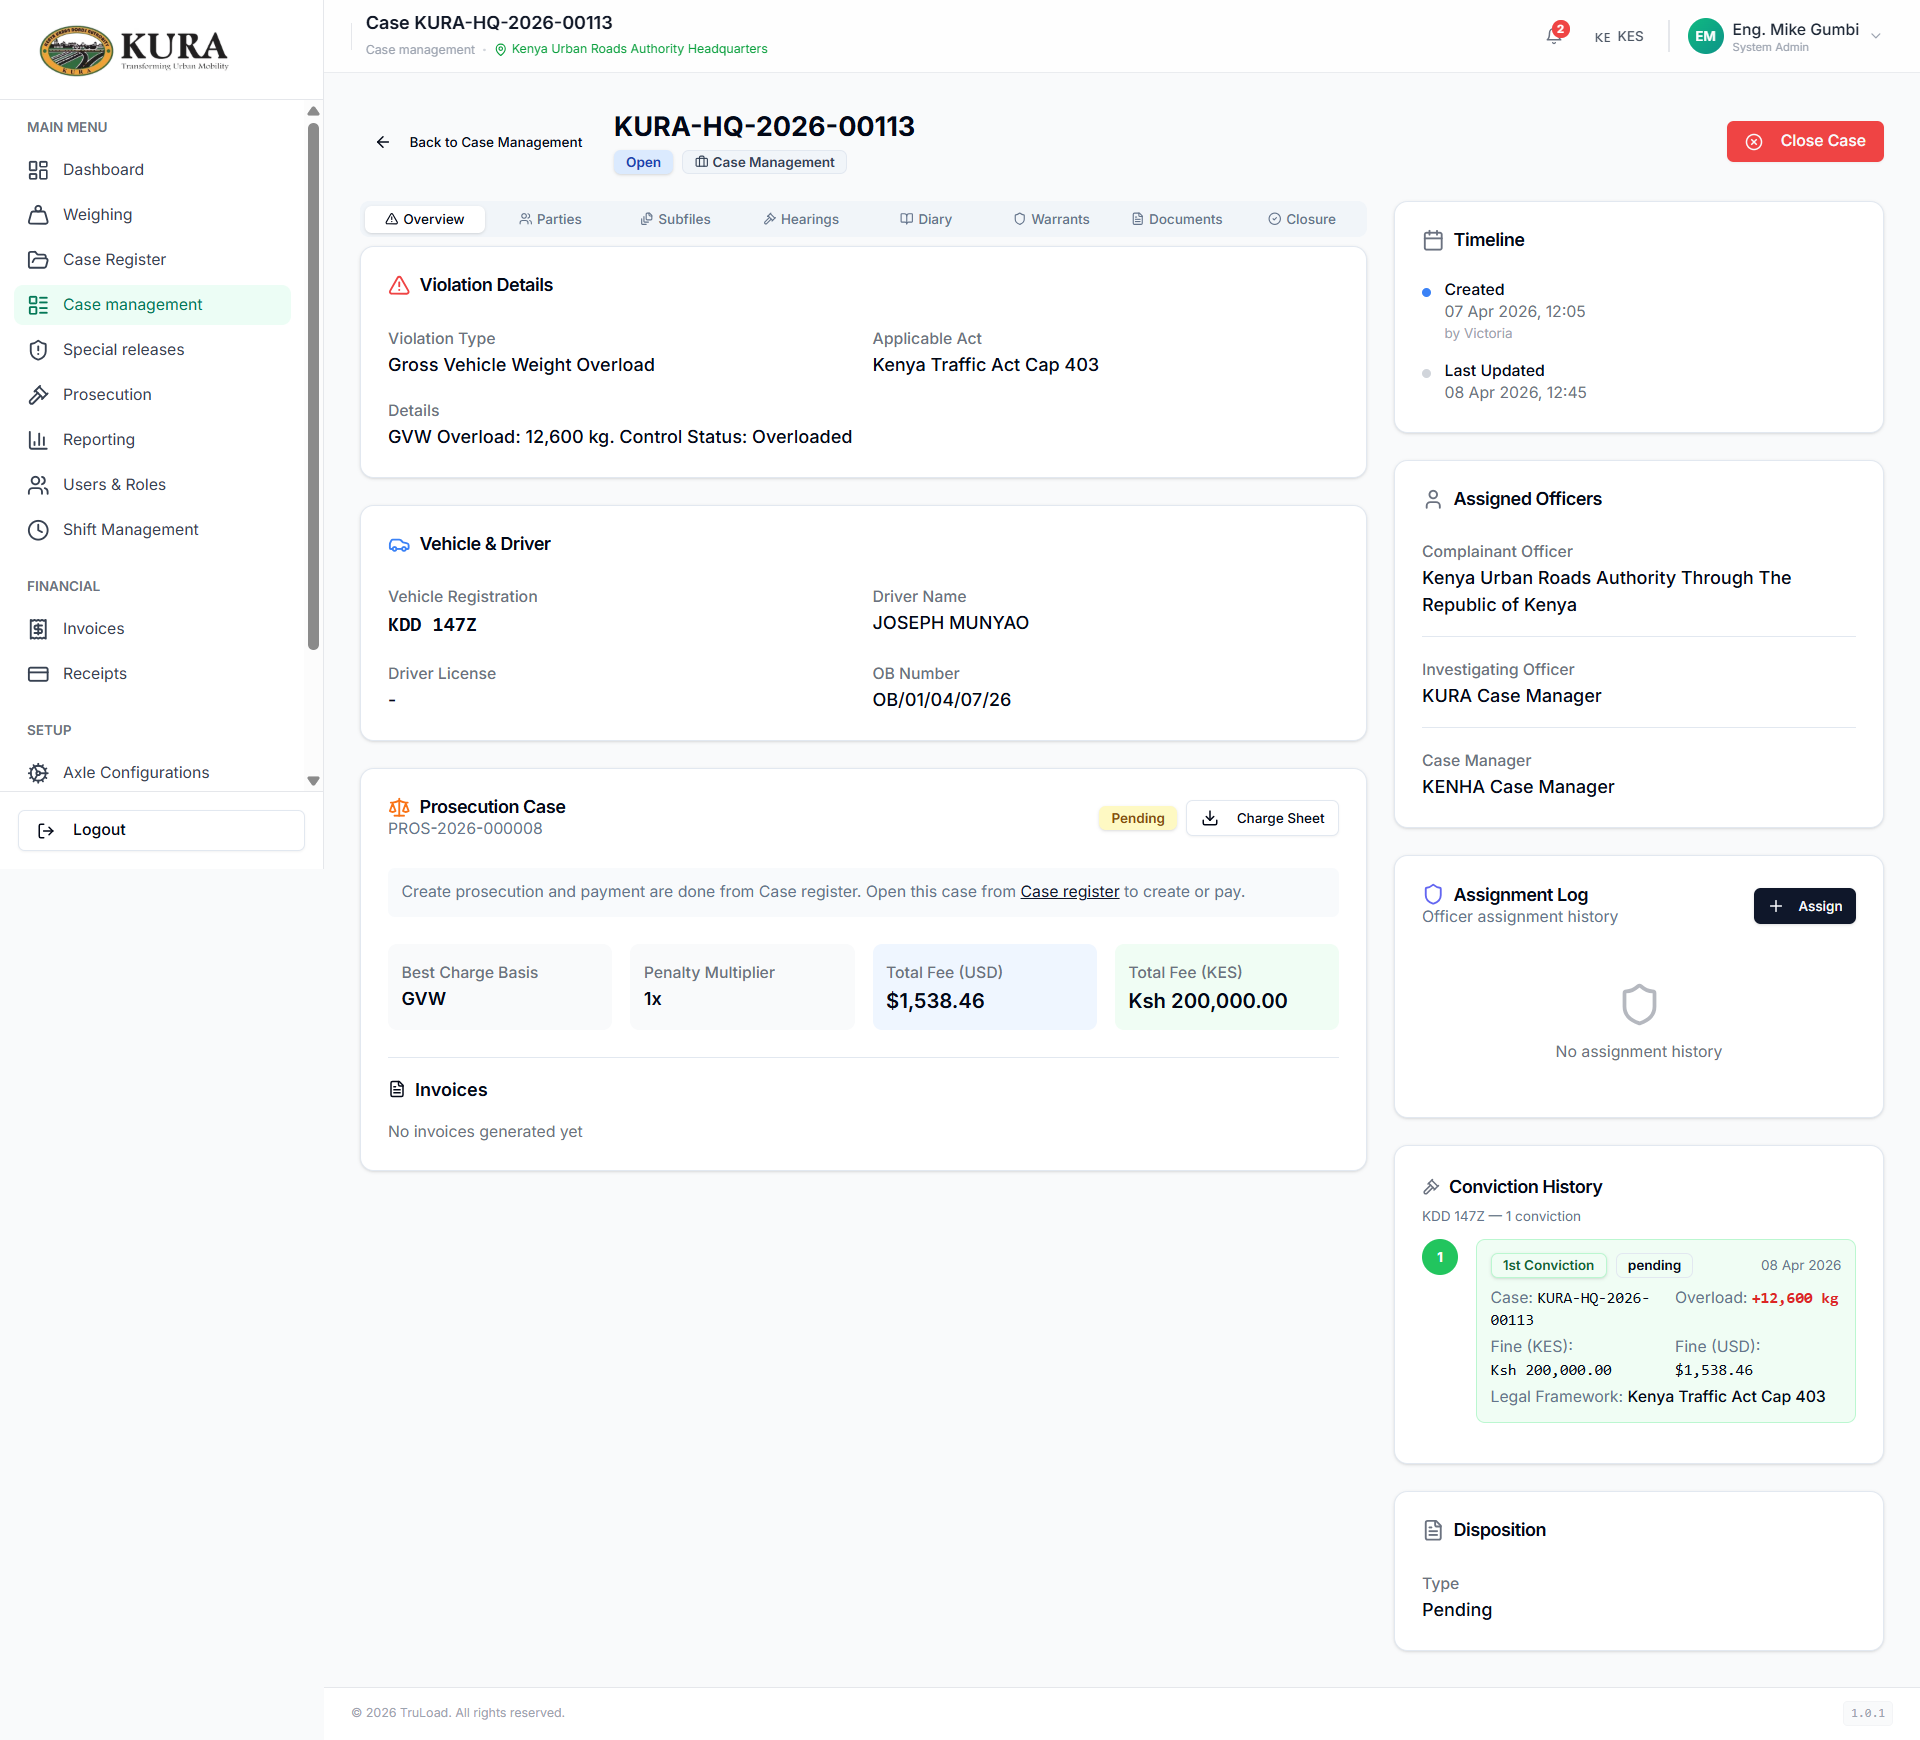Click the Case Management badge under title

tap(764, 163)
